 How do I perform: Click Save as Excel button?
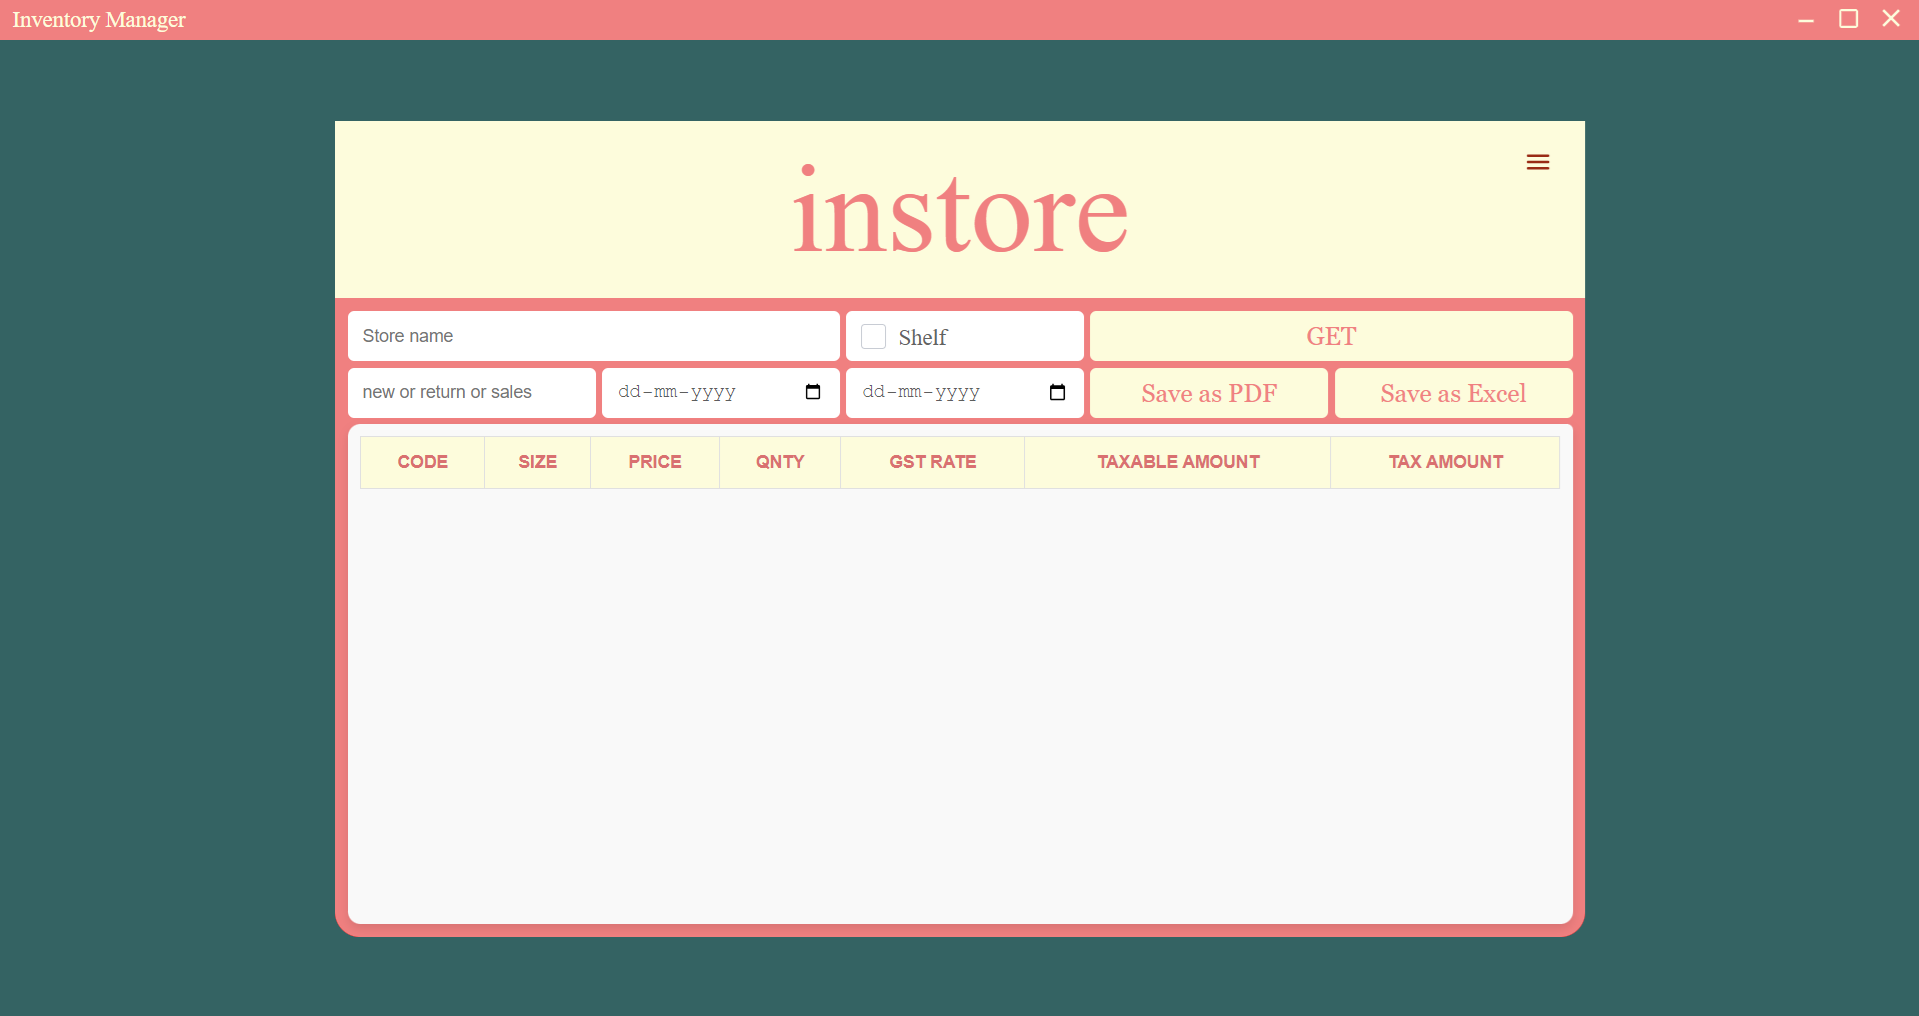click(1453, 393)
